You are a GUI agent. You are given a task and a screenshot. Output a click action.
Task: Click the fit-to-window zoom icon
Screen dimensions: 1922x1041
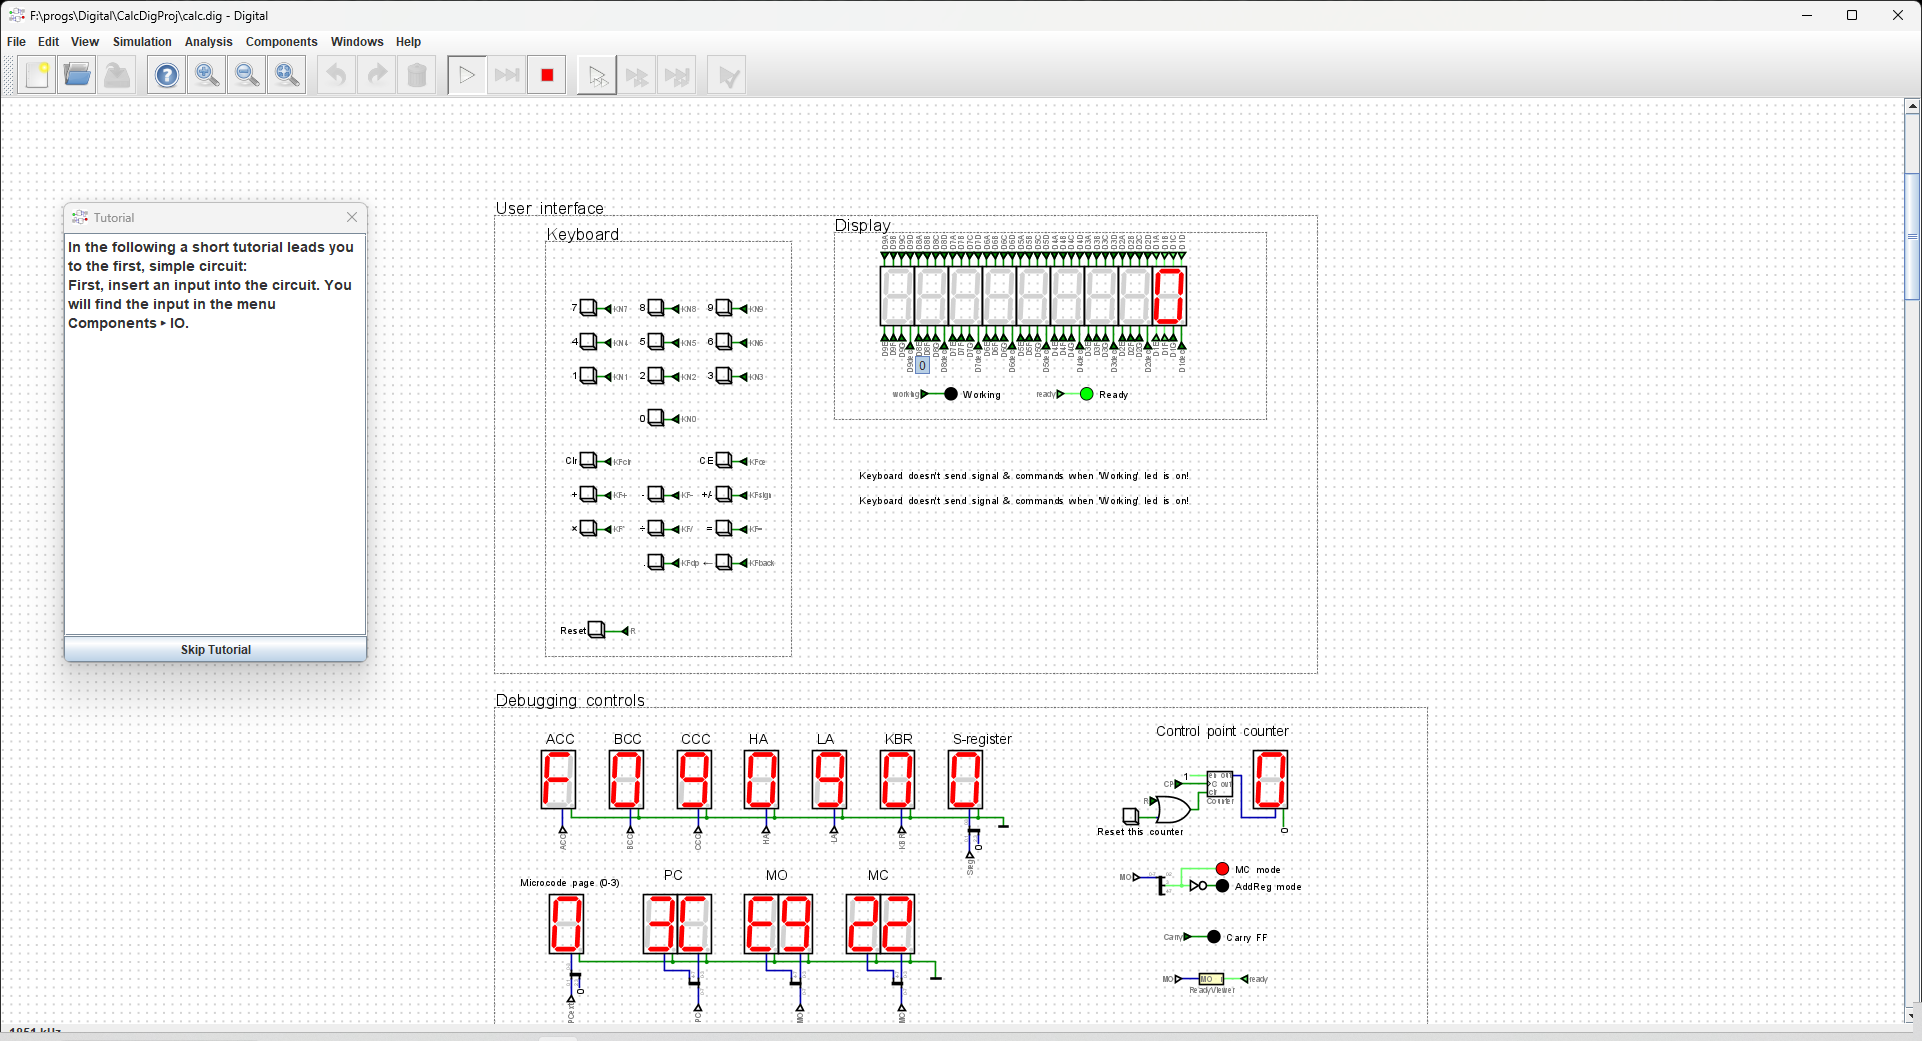pos(287,75)
